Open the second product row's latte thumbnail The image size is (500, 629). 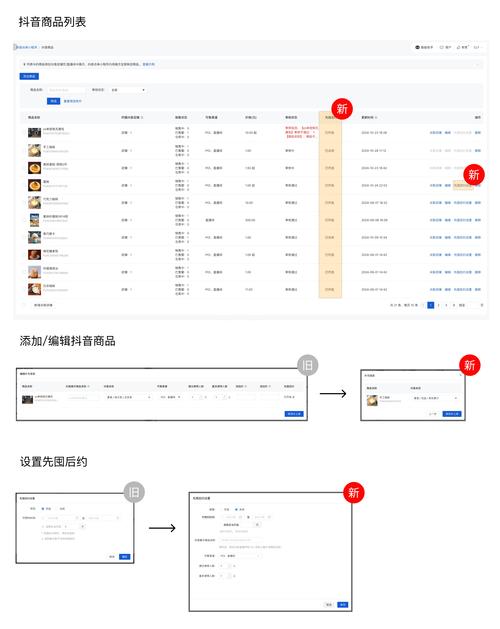tap(35, 150)
